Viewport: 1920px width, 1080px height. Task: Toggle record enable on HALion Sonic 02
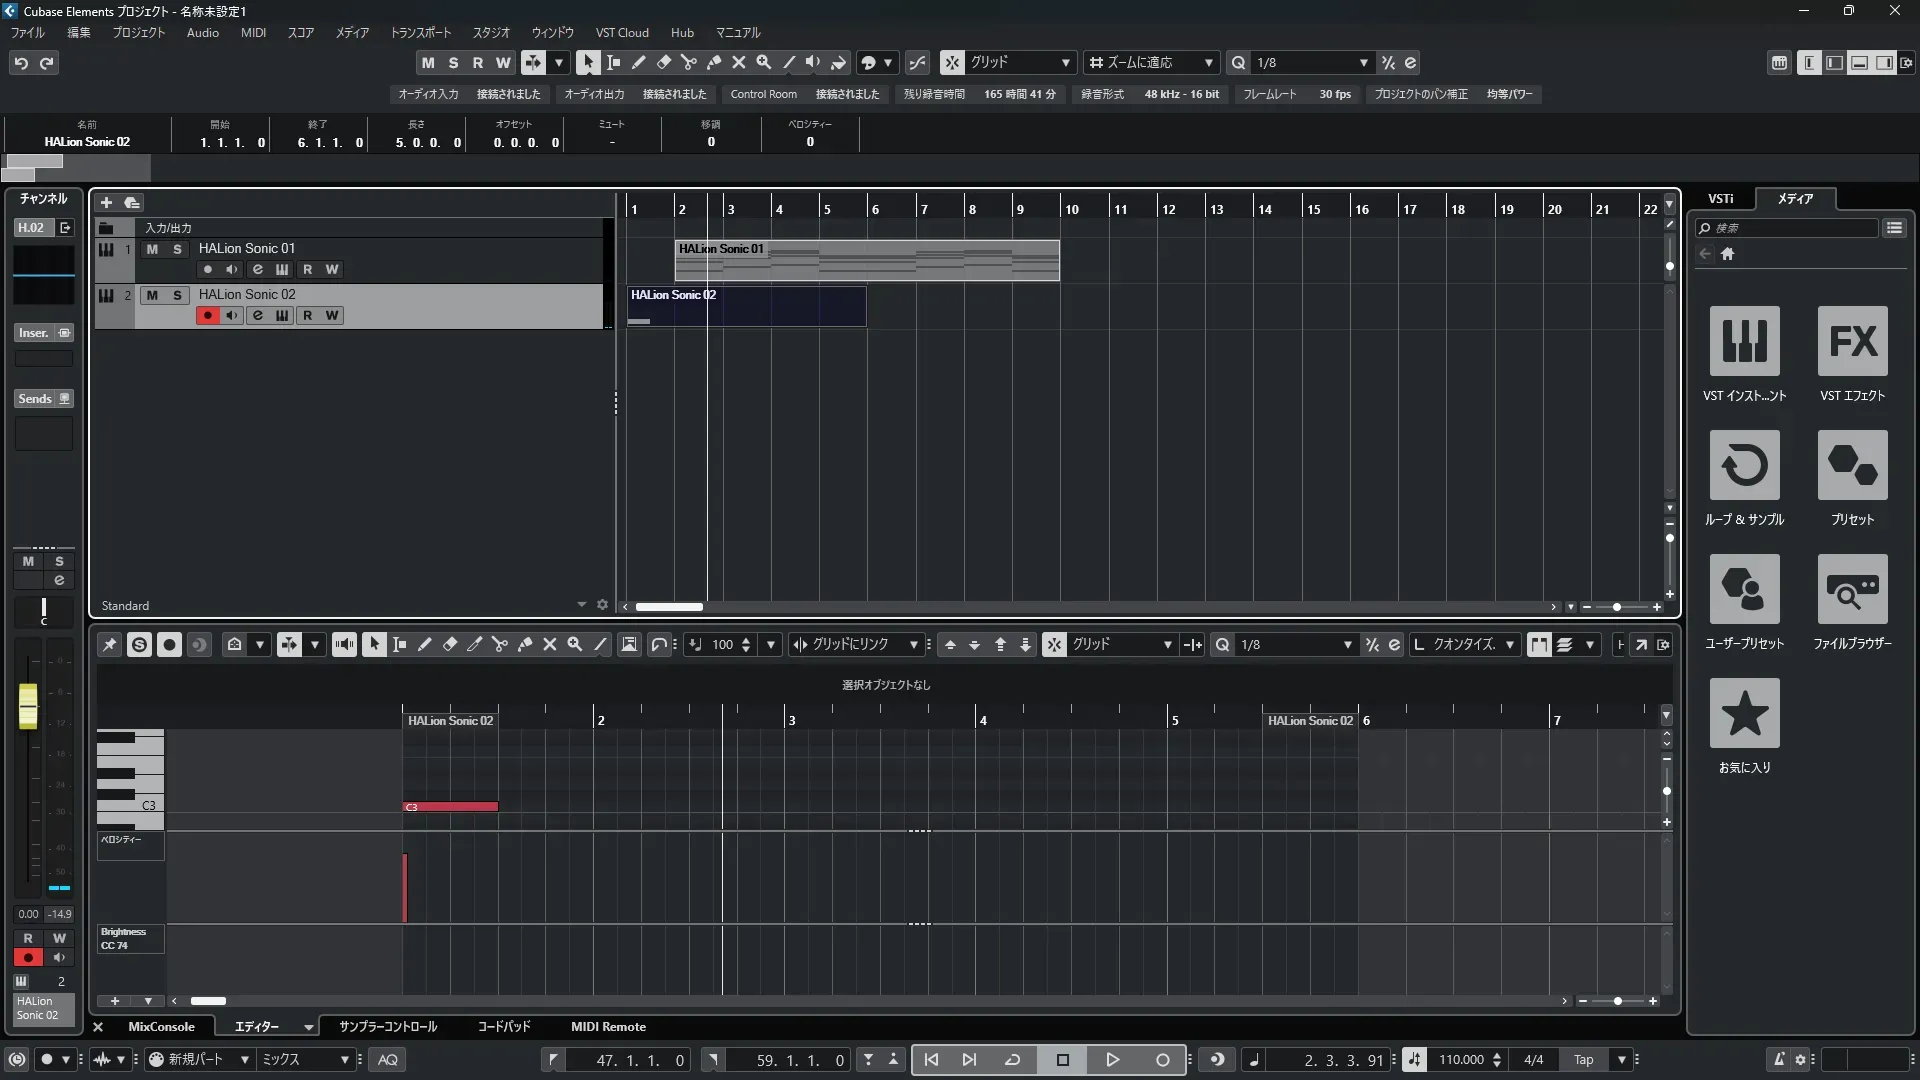tap(207, 316)
